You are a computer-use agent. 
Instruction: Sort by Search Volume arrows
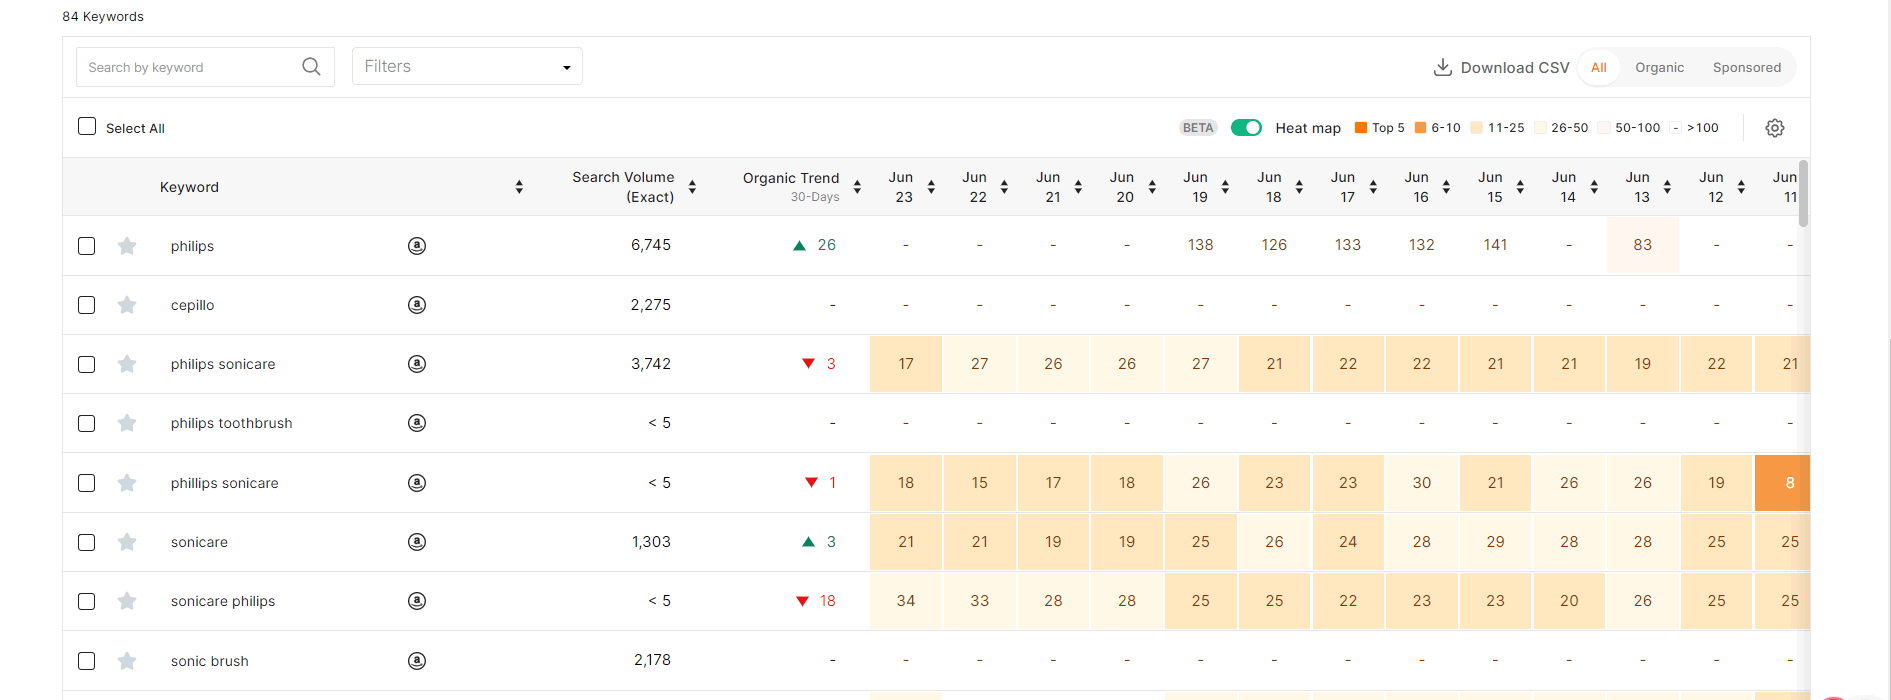(692, 187)
